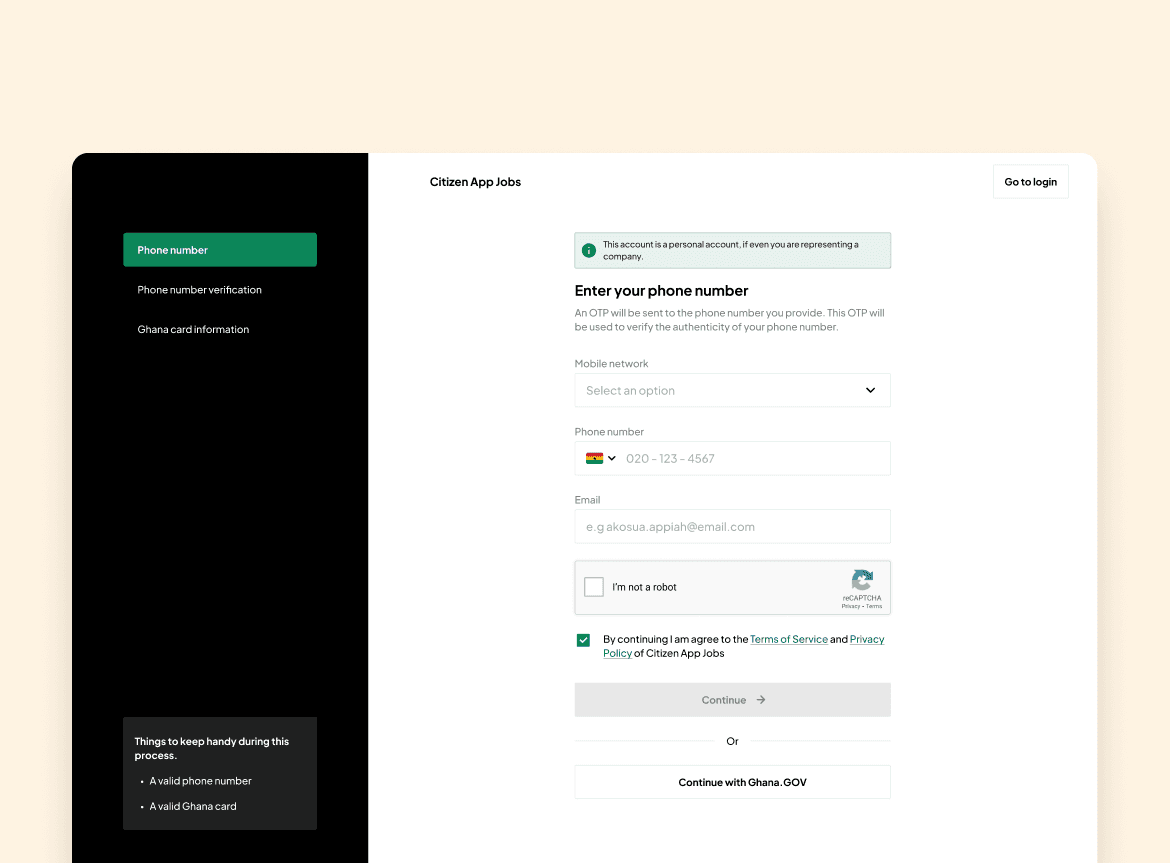Open the Terms of Service link
This screenshot has height=863, width=1170.
[788, 639]
